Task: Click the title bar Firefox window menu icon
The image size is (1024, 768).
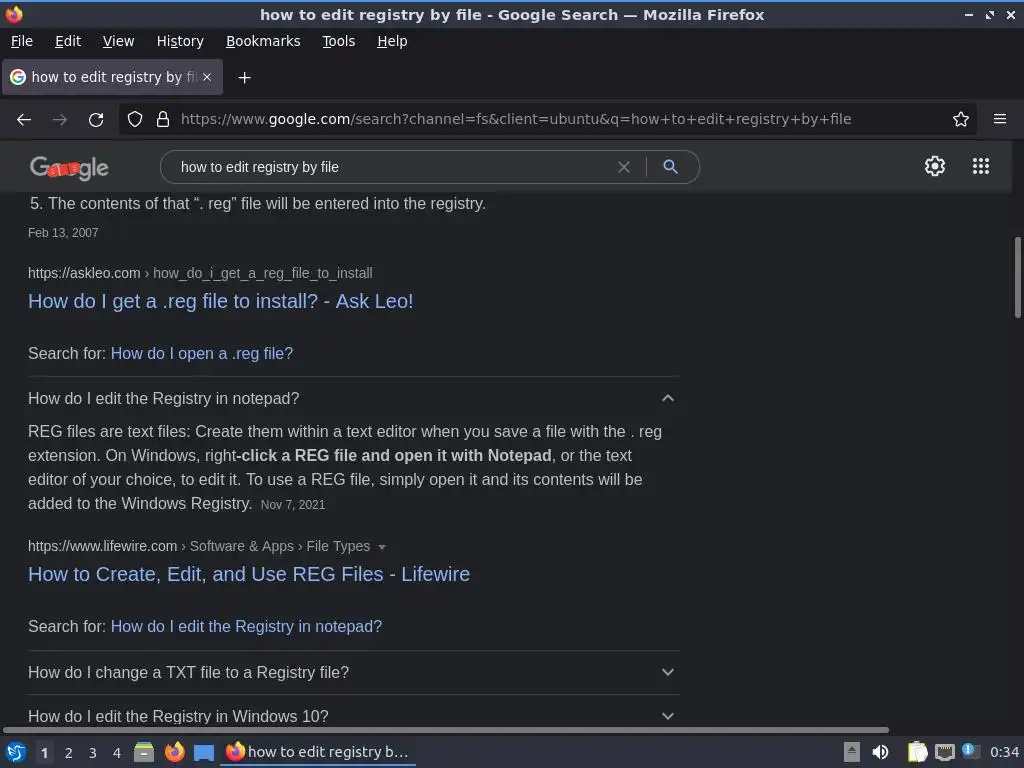Action: [14, 14]
